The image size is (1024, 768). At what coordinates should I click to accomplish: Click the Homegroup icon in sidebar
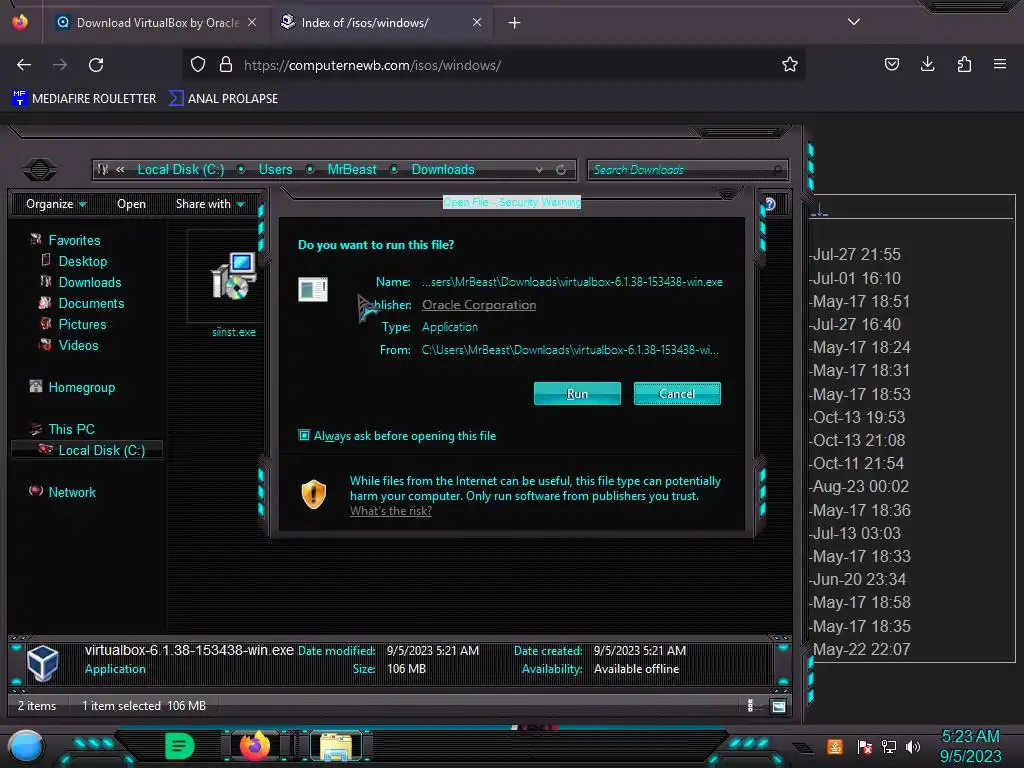(36, 386)
